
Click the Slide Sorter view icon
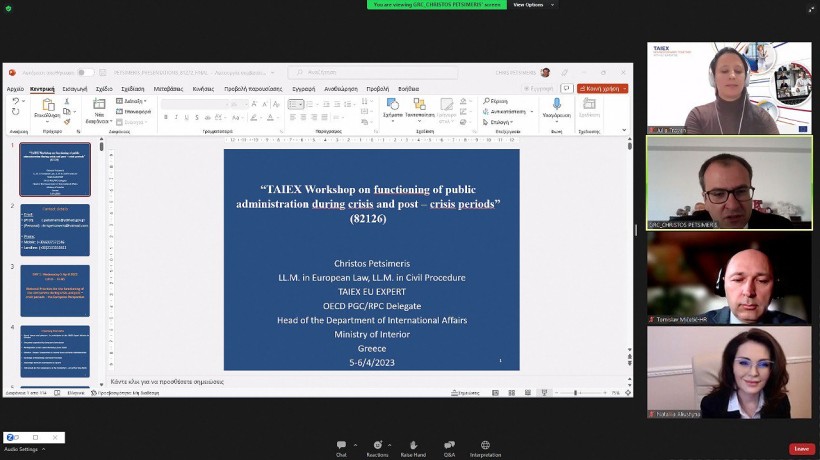click(511, 393)
